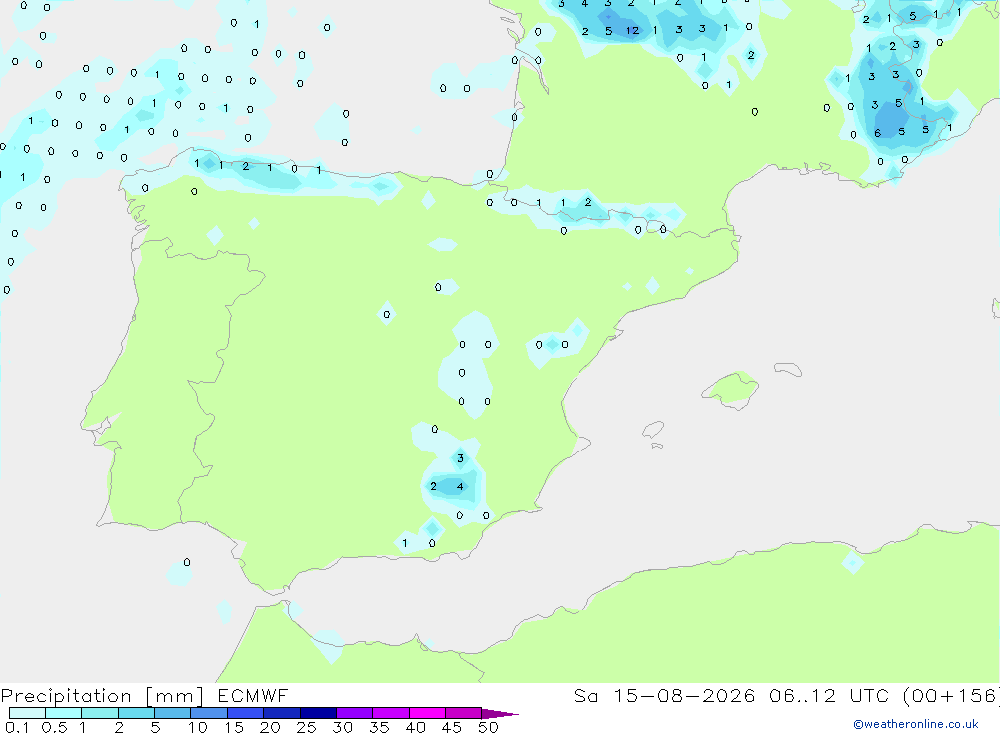Click the '[mm]' unit label

click(174, 696)
